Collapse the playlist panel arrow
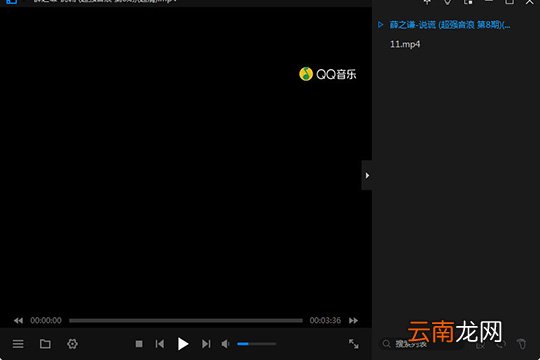The height and width of the screenshot is (360, 540). pos(367,175)
